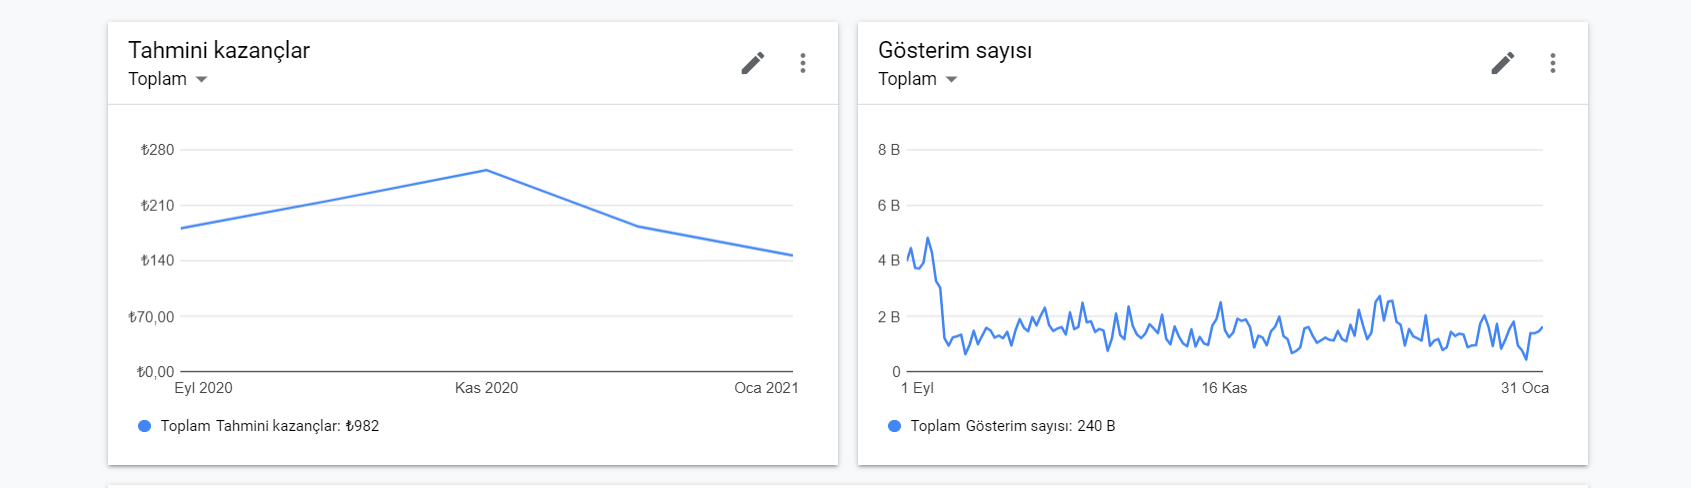Edit the Gösterim sayısı card with pencil icon

1503,63
